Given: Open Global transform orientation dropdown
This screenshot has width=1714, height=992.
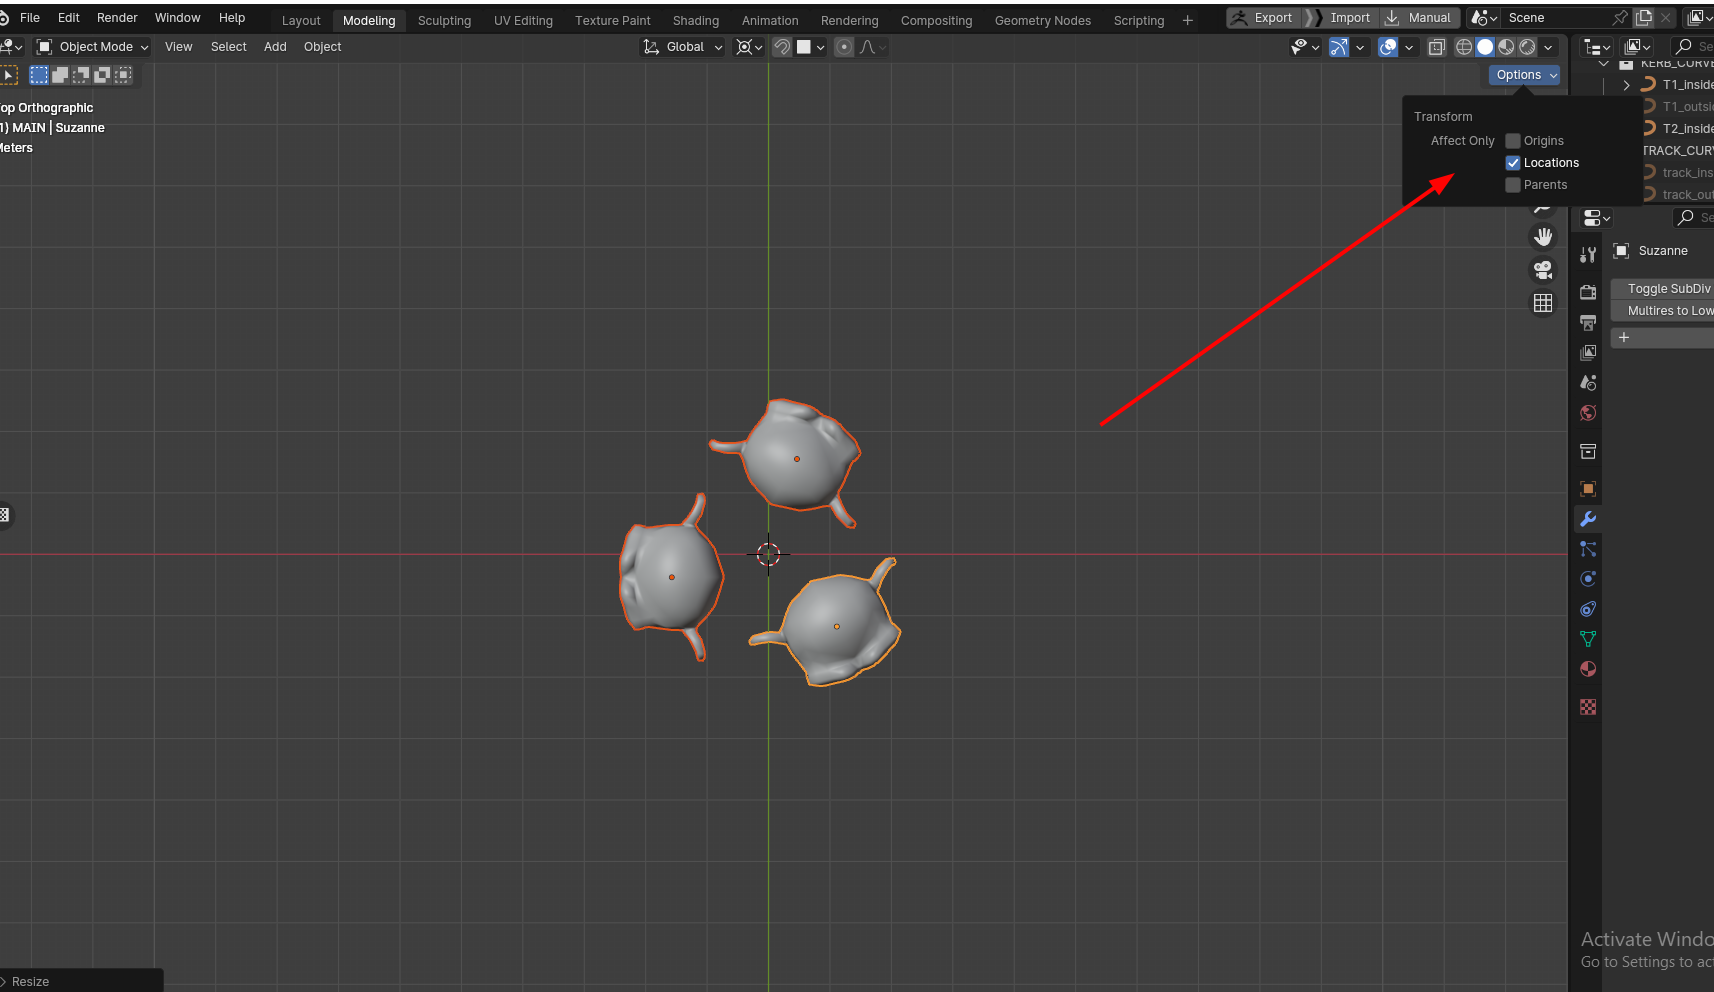Looking at the screenshot, I should point(682,47).
